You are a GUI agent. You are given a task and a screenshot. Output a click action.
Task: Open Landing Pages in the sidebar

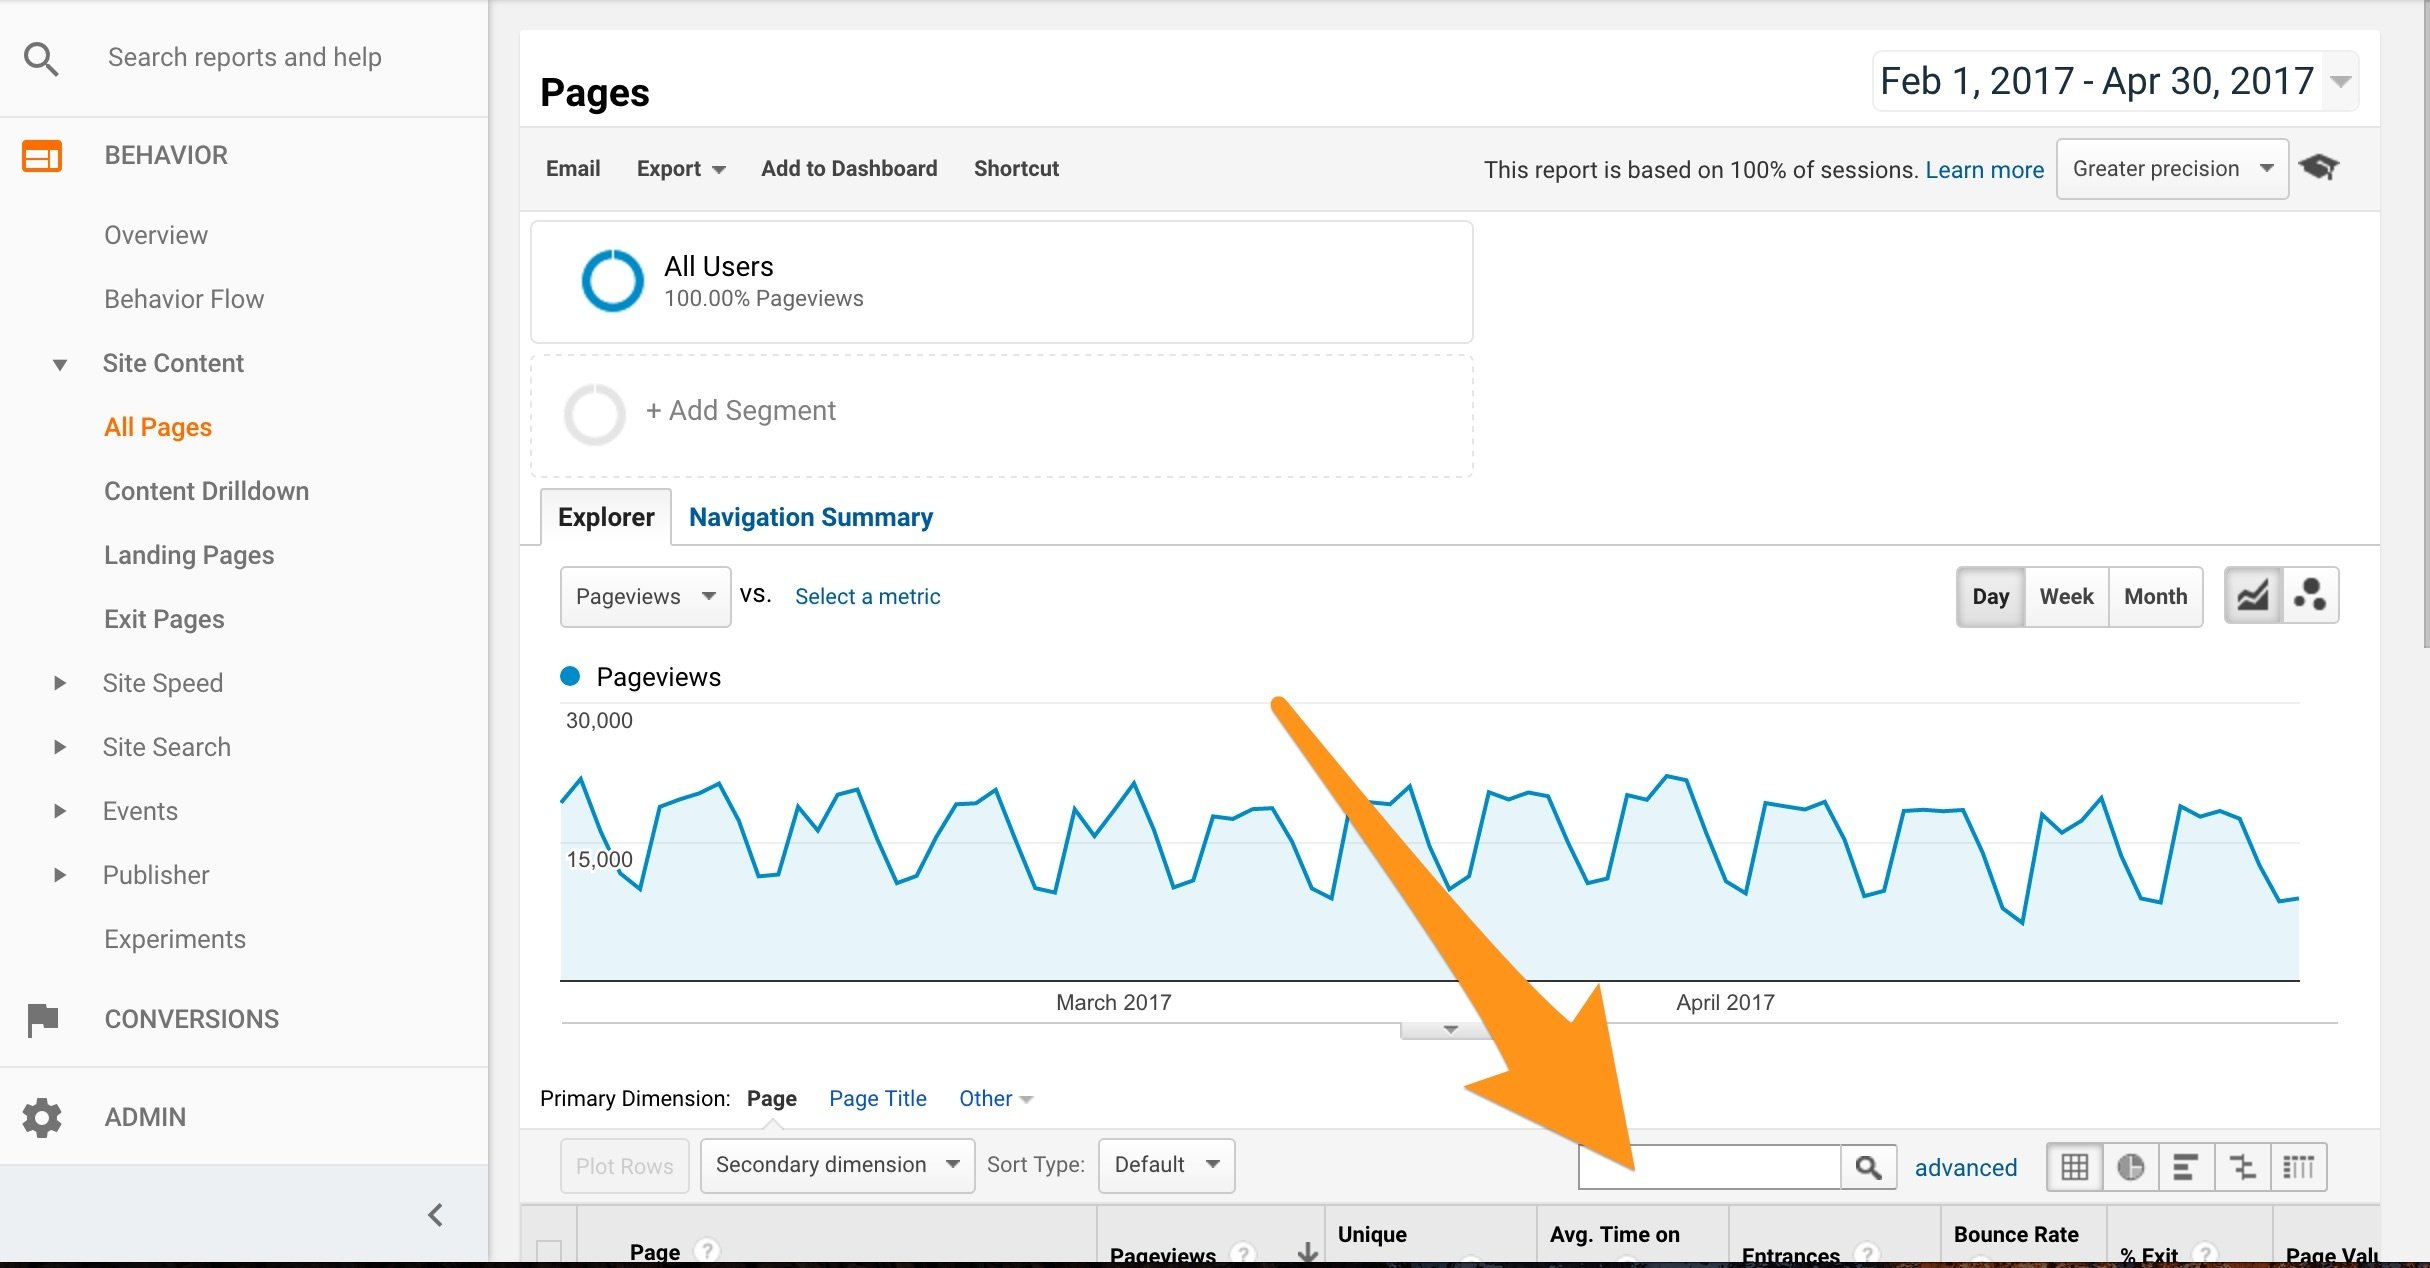[189, 555]
